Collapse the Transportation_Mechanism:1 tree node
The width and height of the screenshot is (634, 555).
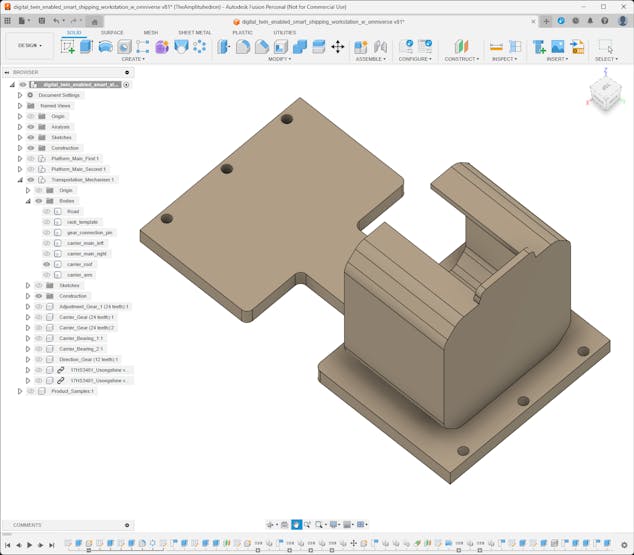pos(19,180)
